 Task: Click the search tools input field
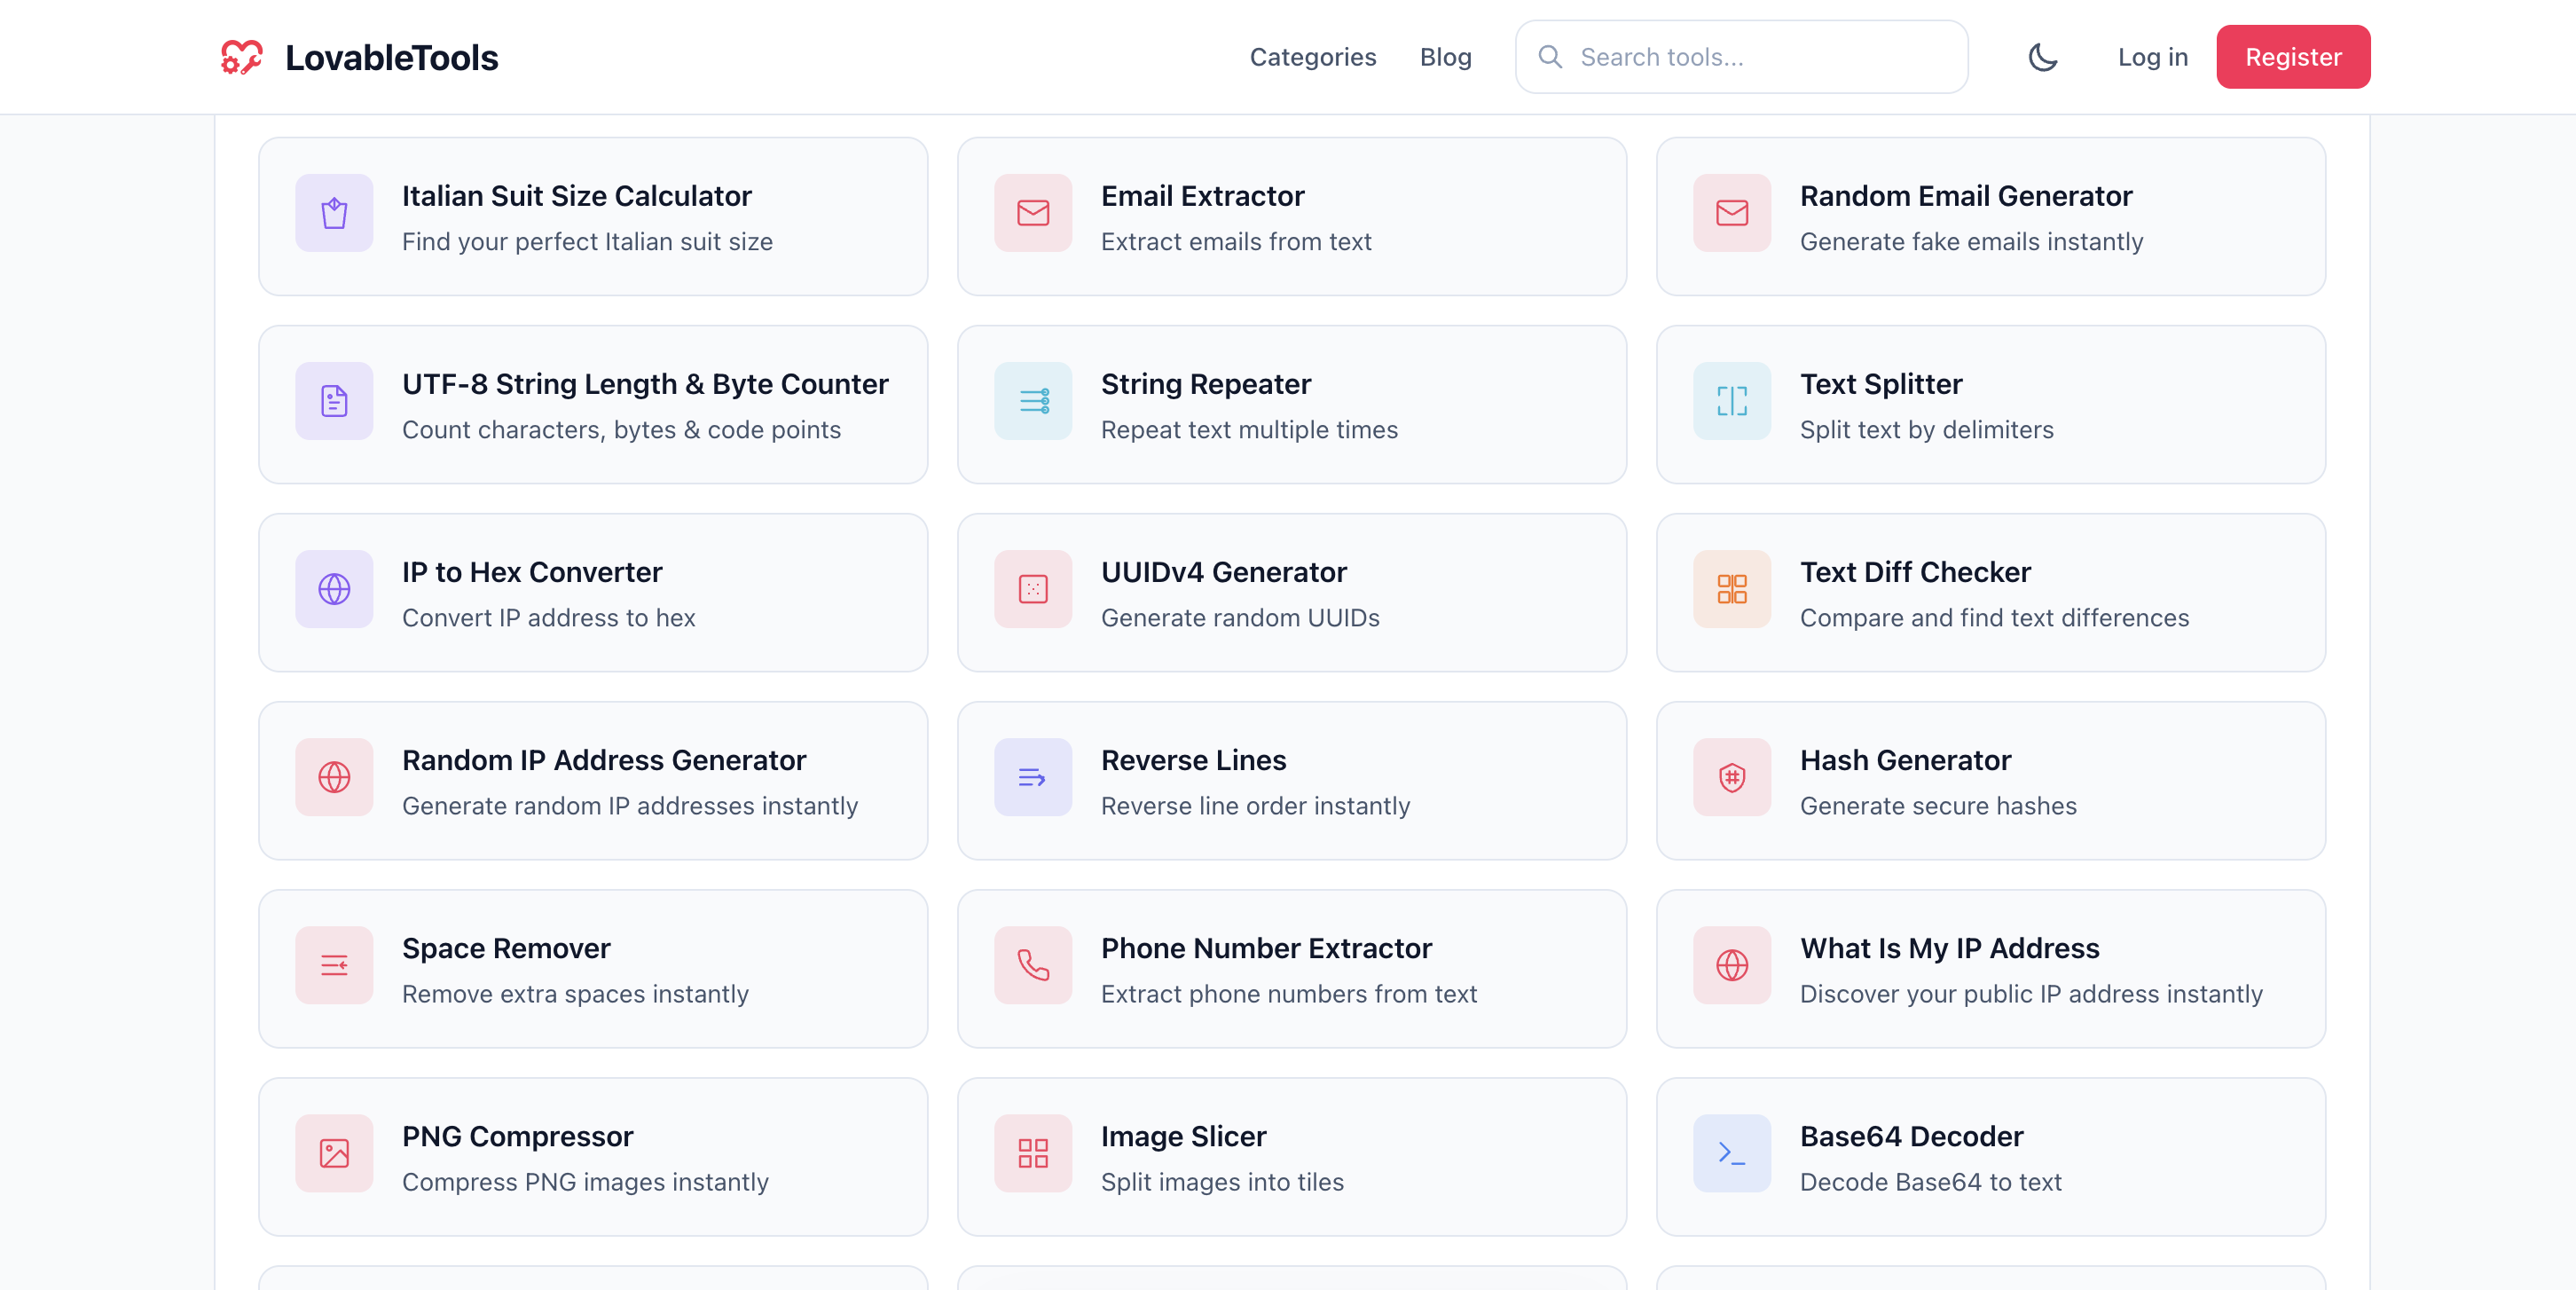click(x=1740, y=57)
